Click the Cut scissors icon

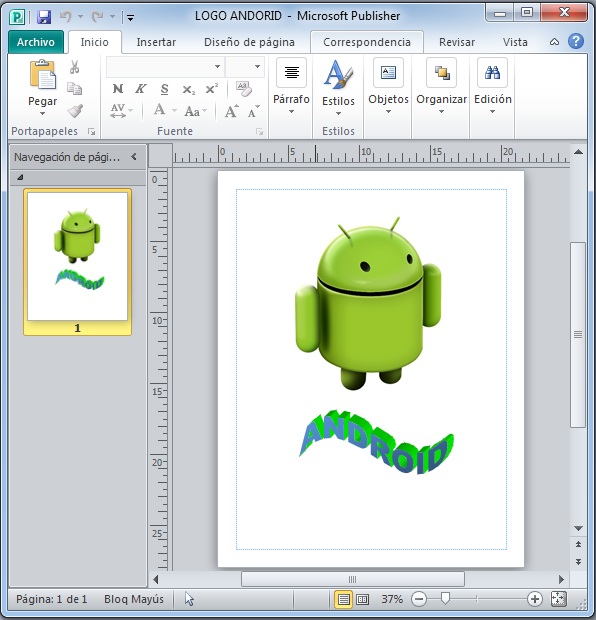[74, 67]
